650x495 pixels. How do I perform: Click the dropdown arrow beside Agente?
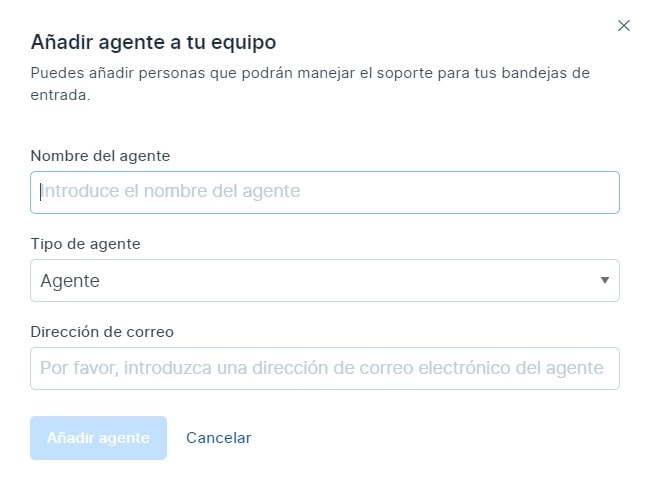(604, 281)
